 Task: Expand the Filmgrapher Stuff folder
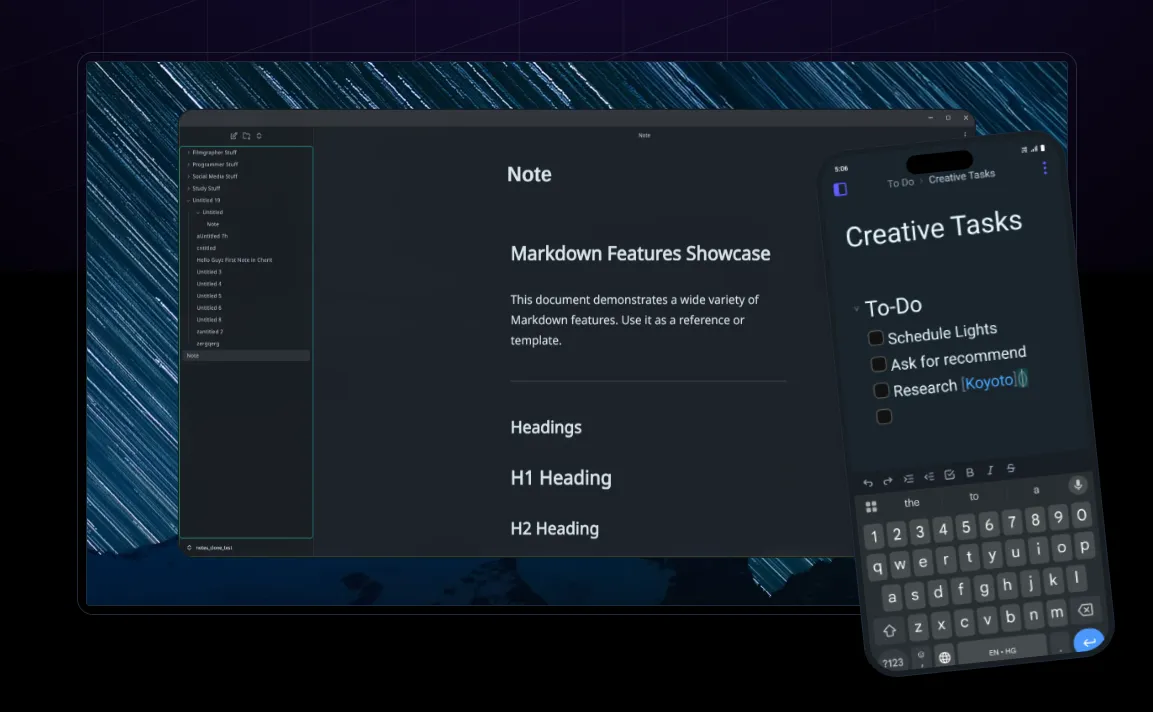click(x=187, y=152)
